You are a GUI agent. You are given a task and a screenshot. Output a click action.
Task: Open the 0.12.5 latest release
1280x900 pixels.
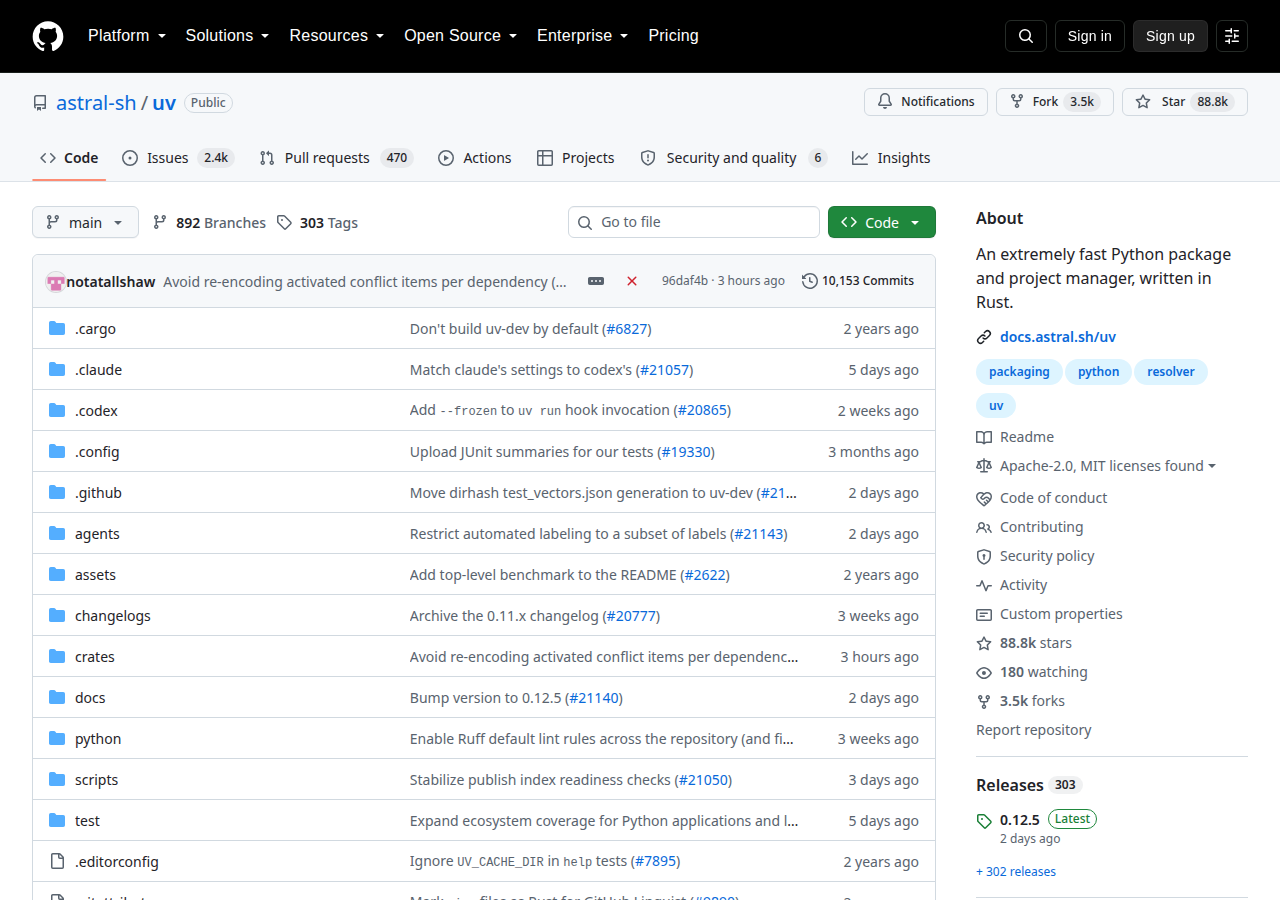tap(1020, 819)
